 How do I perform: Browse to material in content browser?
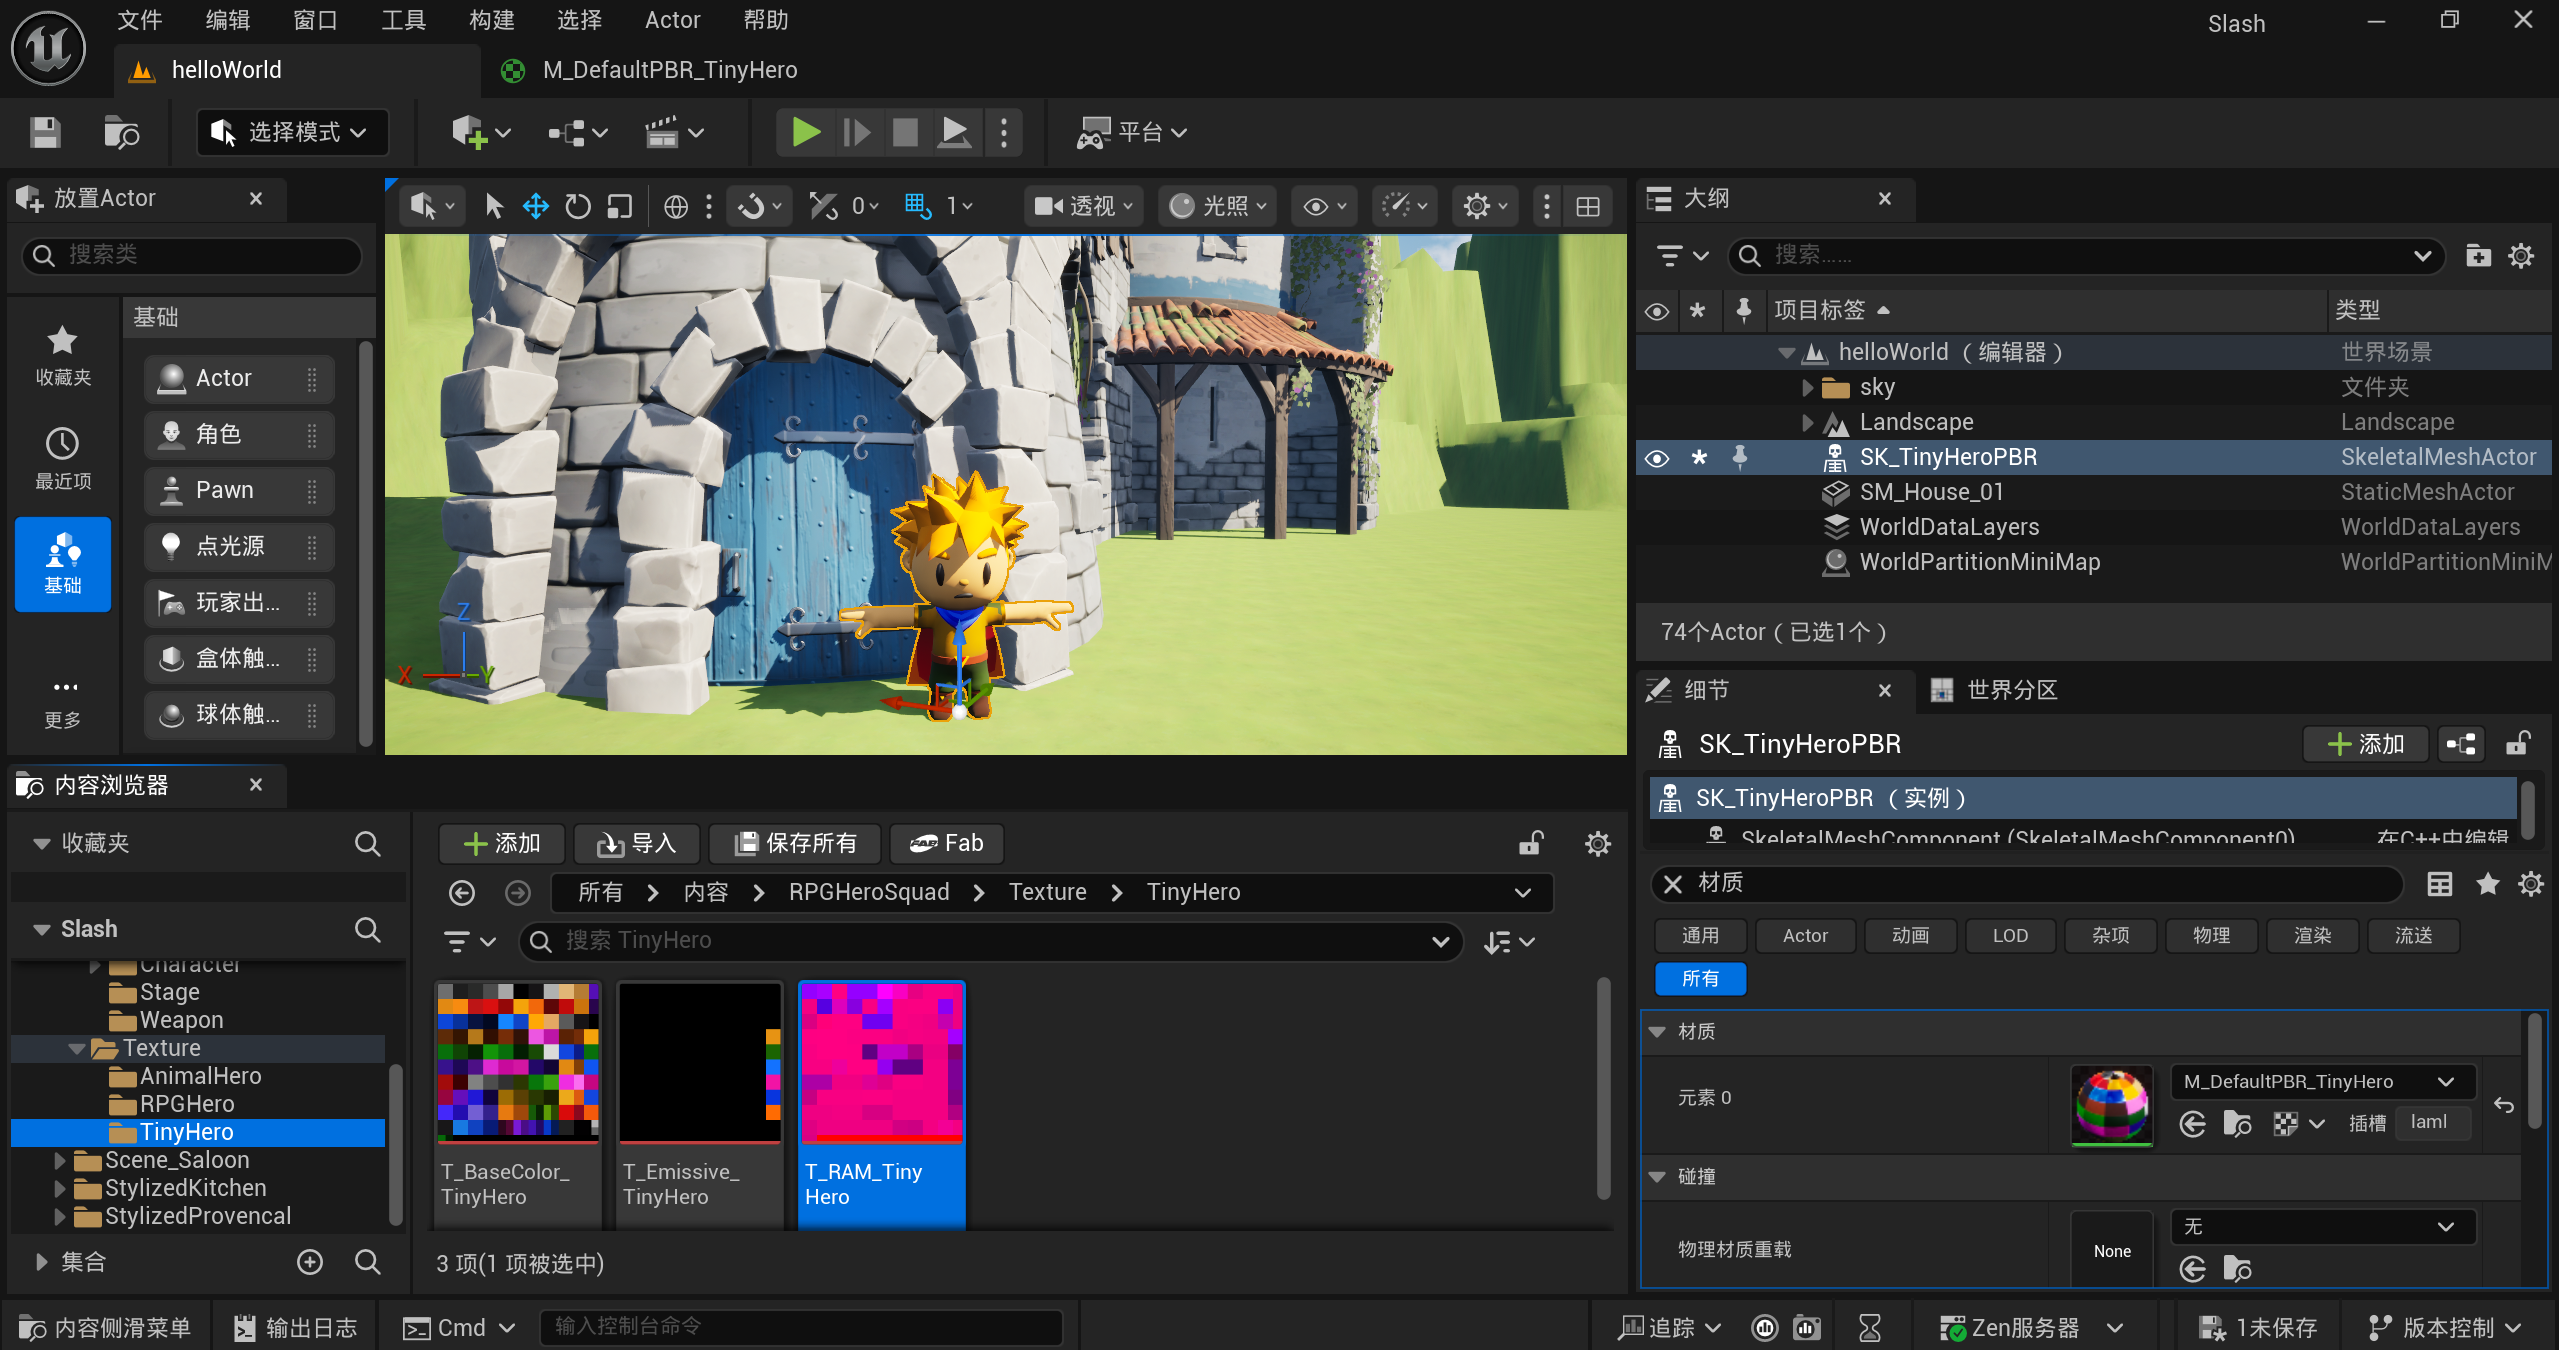coord(2237,1124)
